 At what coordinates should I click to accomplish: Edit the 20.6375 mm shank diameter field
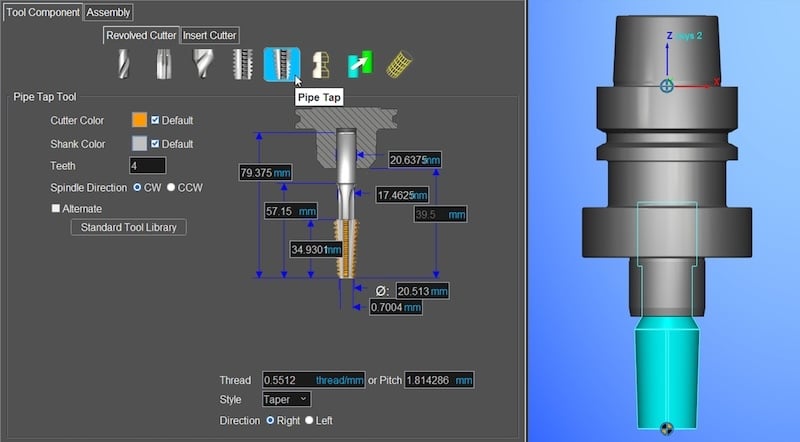[x=415, y=160]
